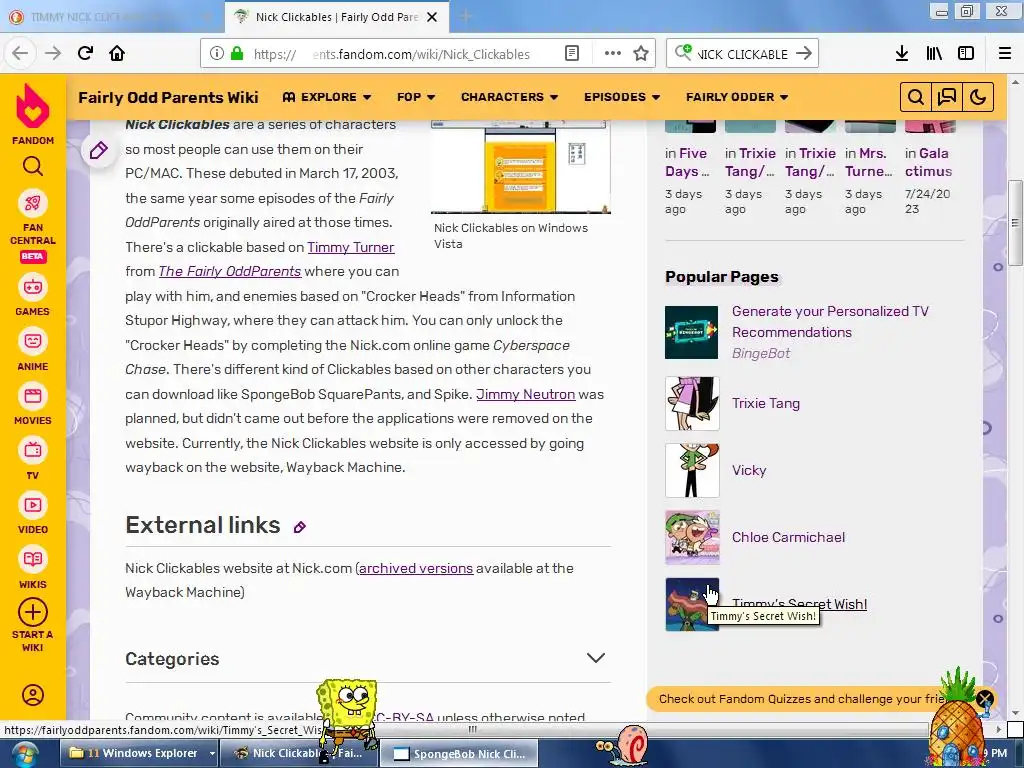Close the Nick Clickables browser tab

pos(432,17)
